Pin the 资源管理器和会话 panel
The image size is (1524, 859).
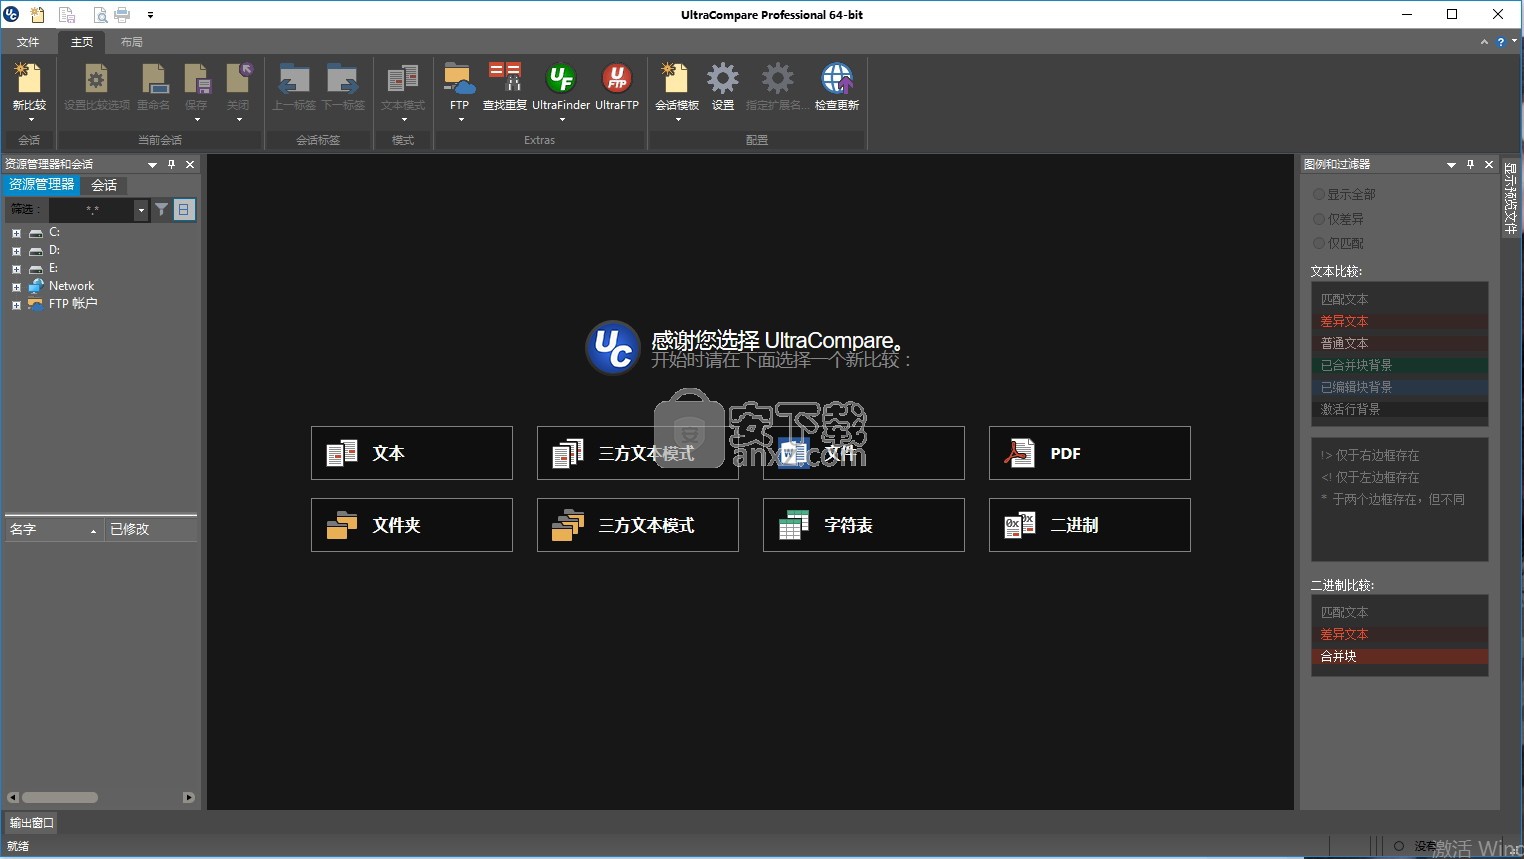tap(171, 164)
